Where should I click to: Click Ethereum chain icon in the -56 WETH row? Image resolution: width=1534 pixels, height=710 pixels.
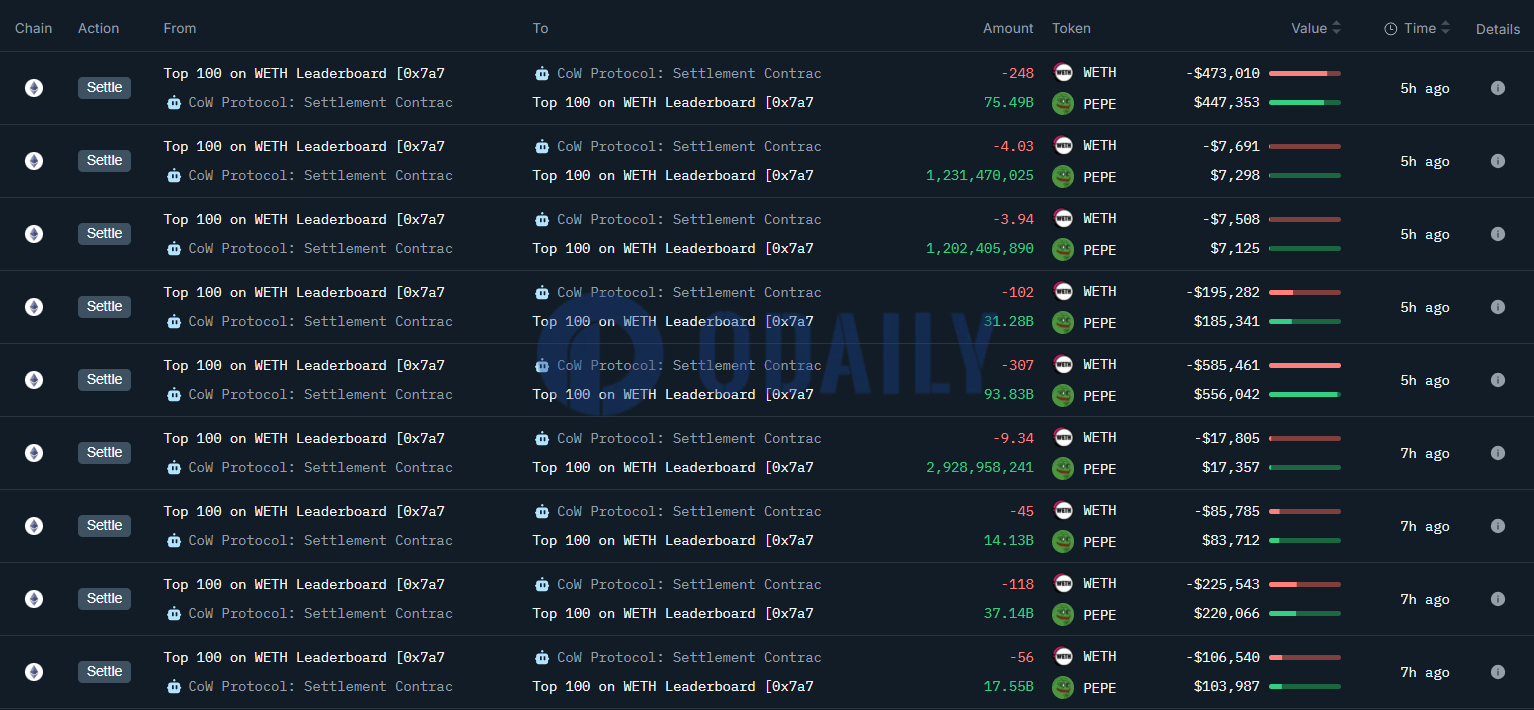[x=34, y=672]
